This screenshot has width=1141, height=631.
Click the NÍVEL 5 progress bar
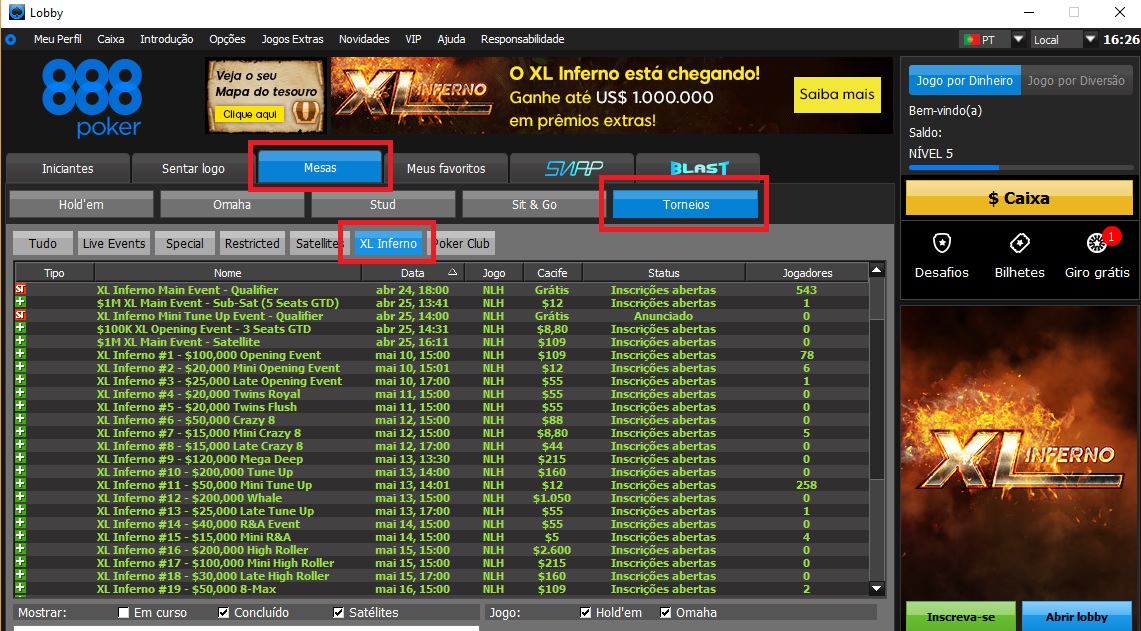point(1019,167)
